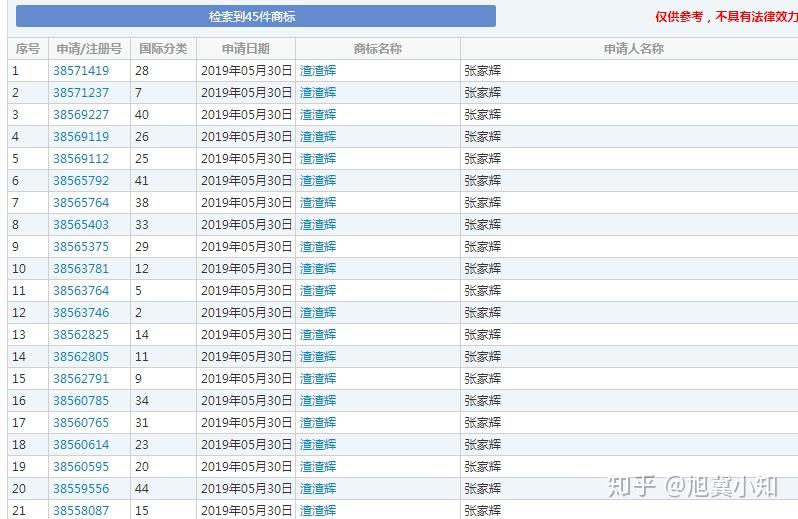
Task: Click 渣渣辉 trademark name in row 21
Action: [x=318, y=510]
